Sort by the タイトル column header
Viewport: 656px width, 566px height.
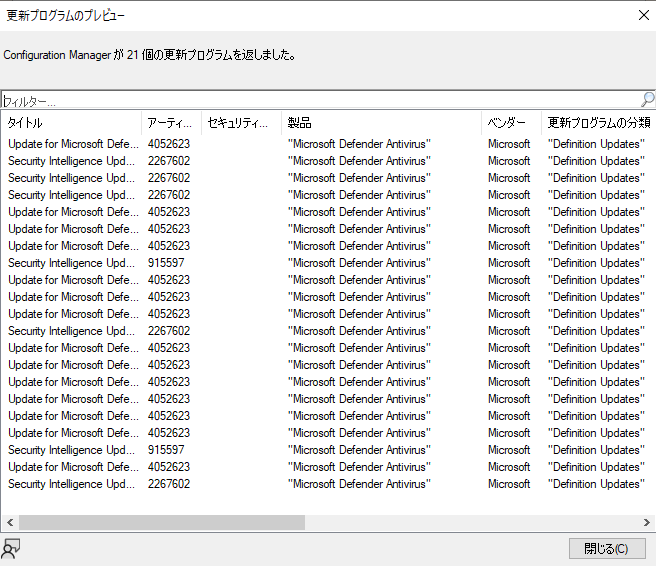coord(71,123)
